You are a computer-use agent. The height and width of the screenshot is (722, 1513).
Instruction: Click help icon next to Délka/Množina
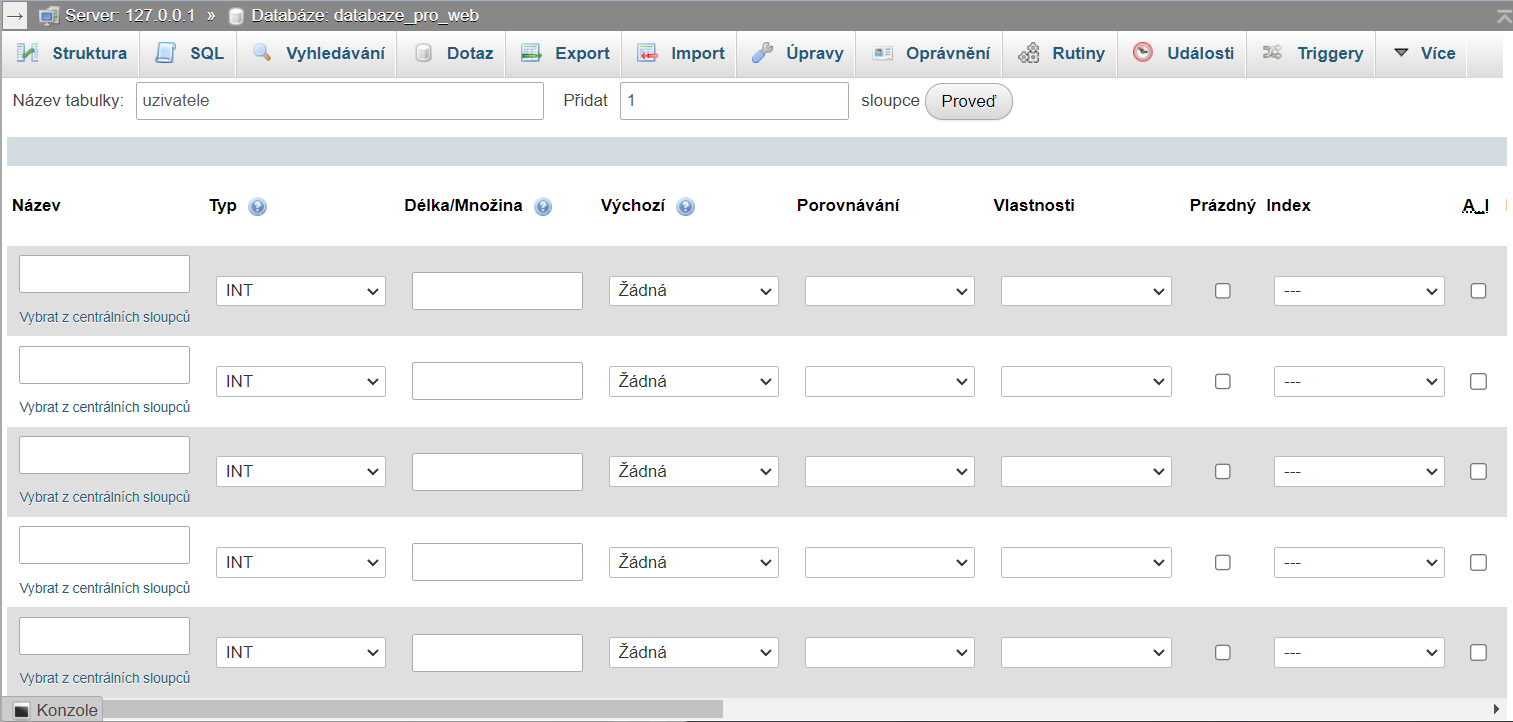[543, 207]
